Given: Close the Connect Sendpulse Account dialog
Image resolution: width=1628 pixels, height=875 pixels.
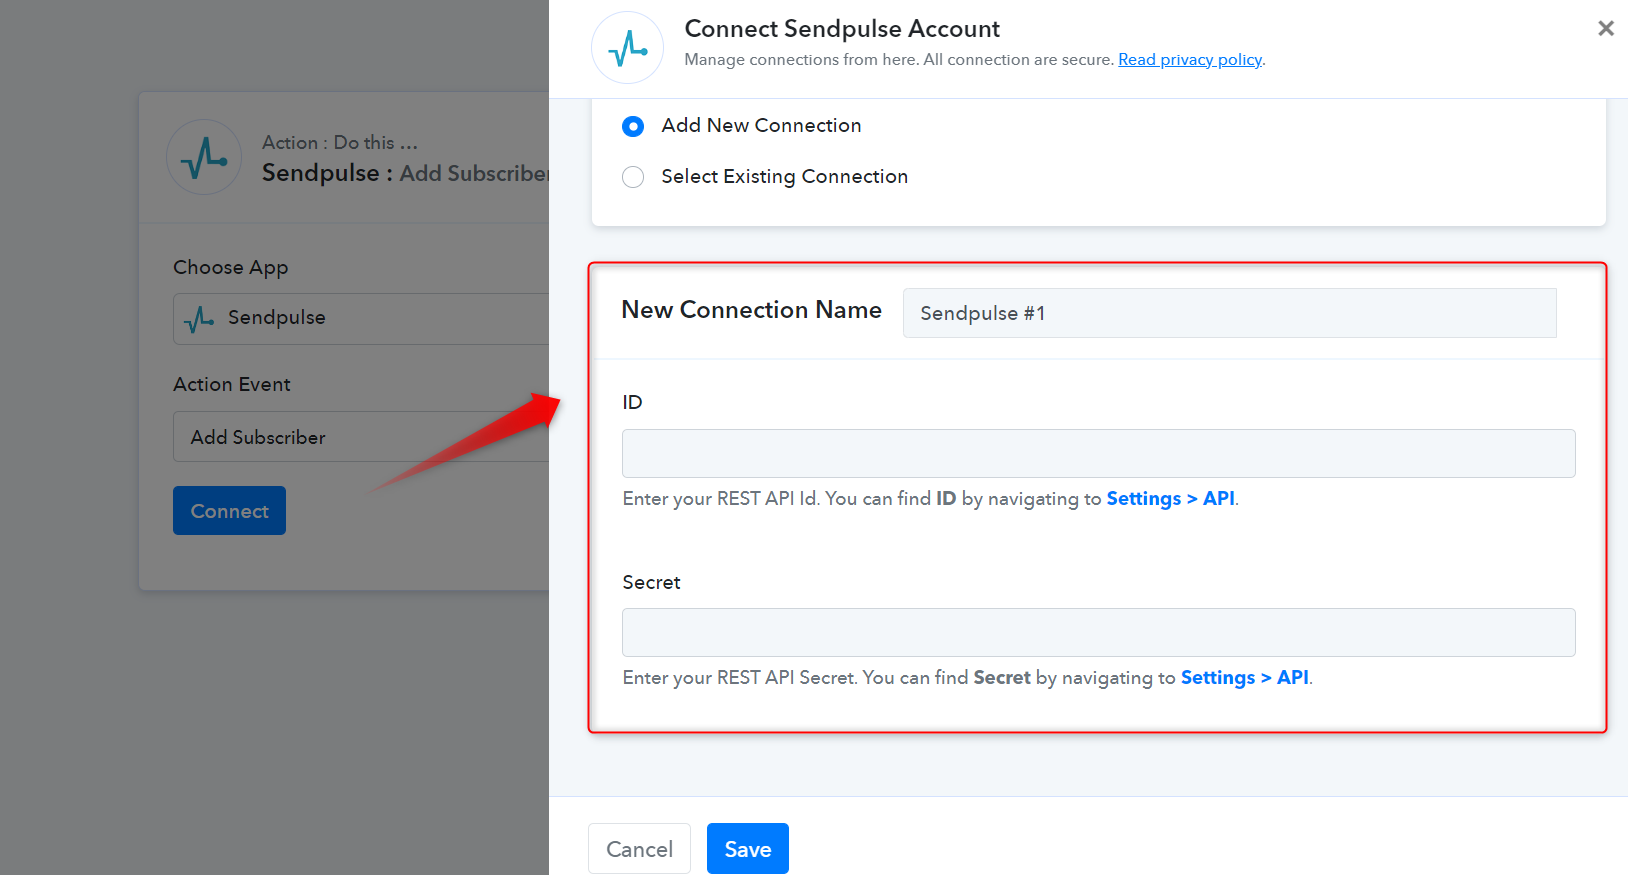Looking at the screenshot, I should [1605, 28].
